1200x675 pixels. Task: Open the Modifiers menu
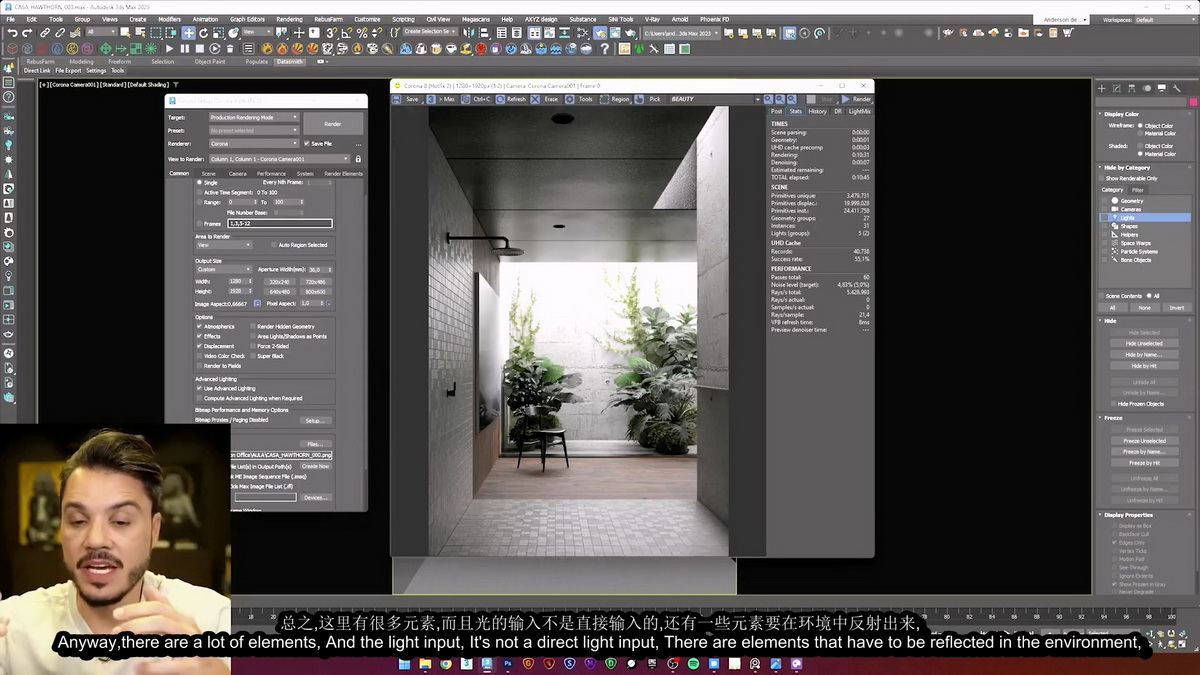coord(170,19)
